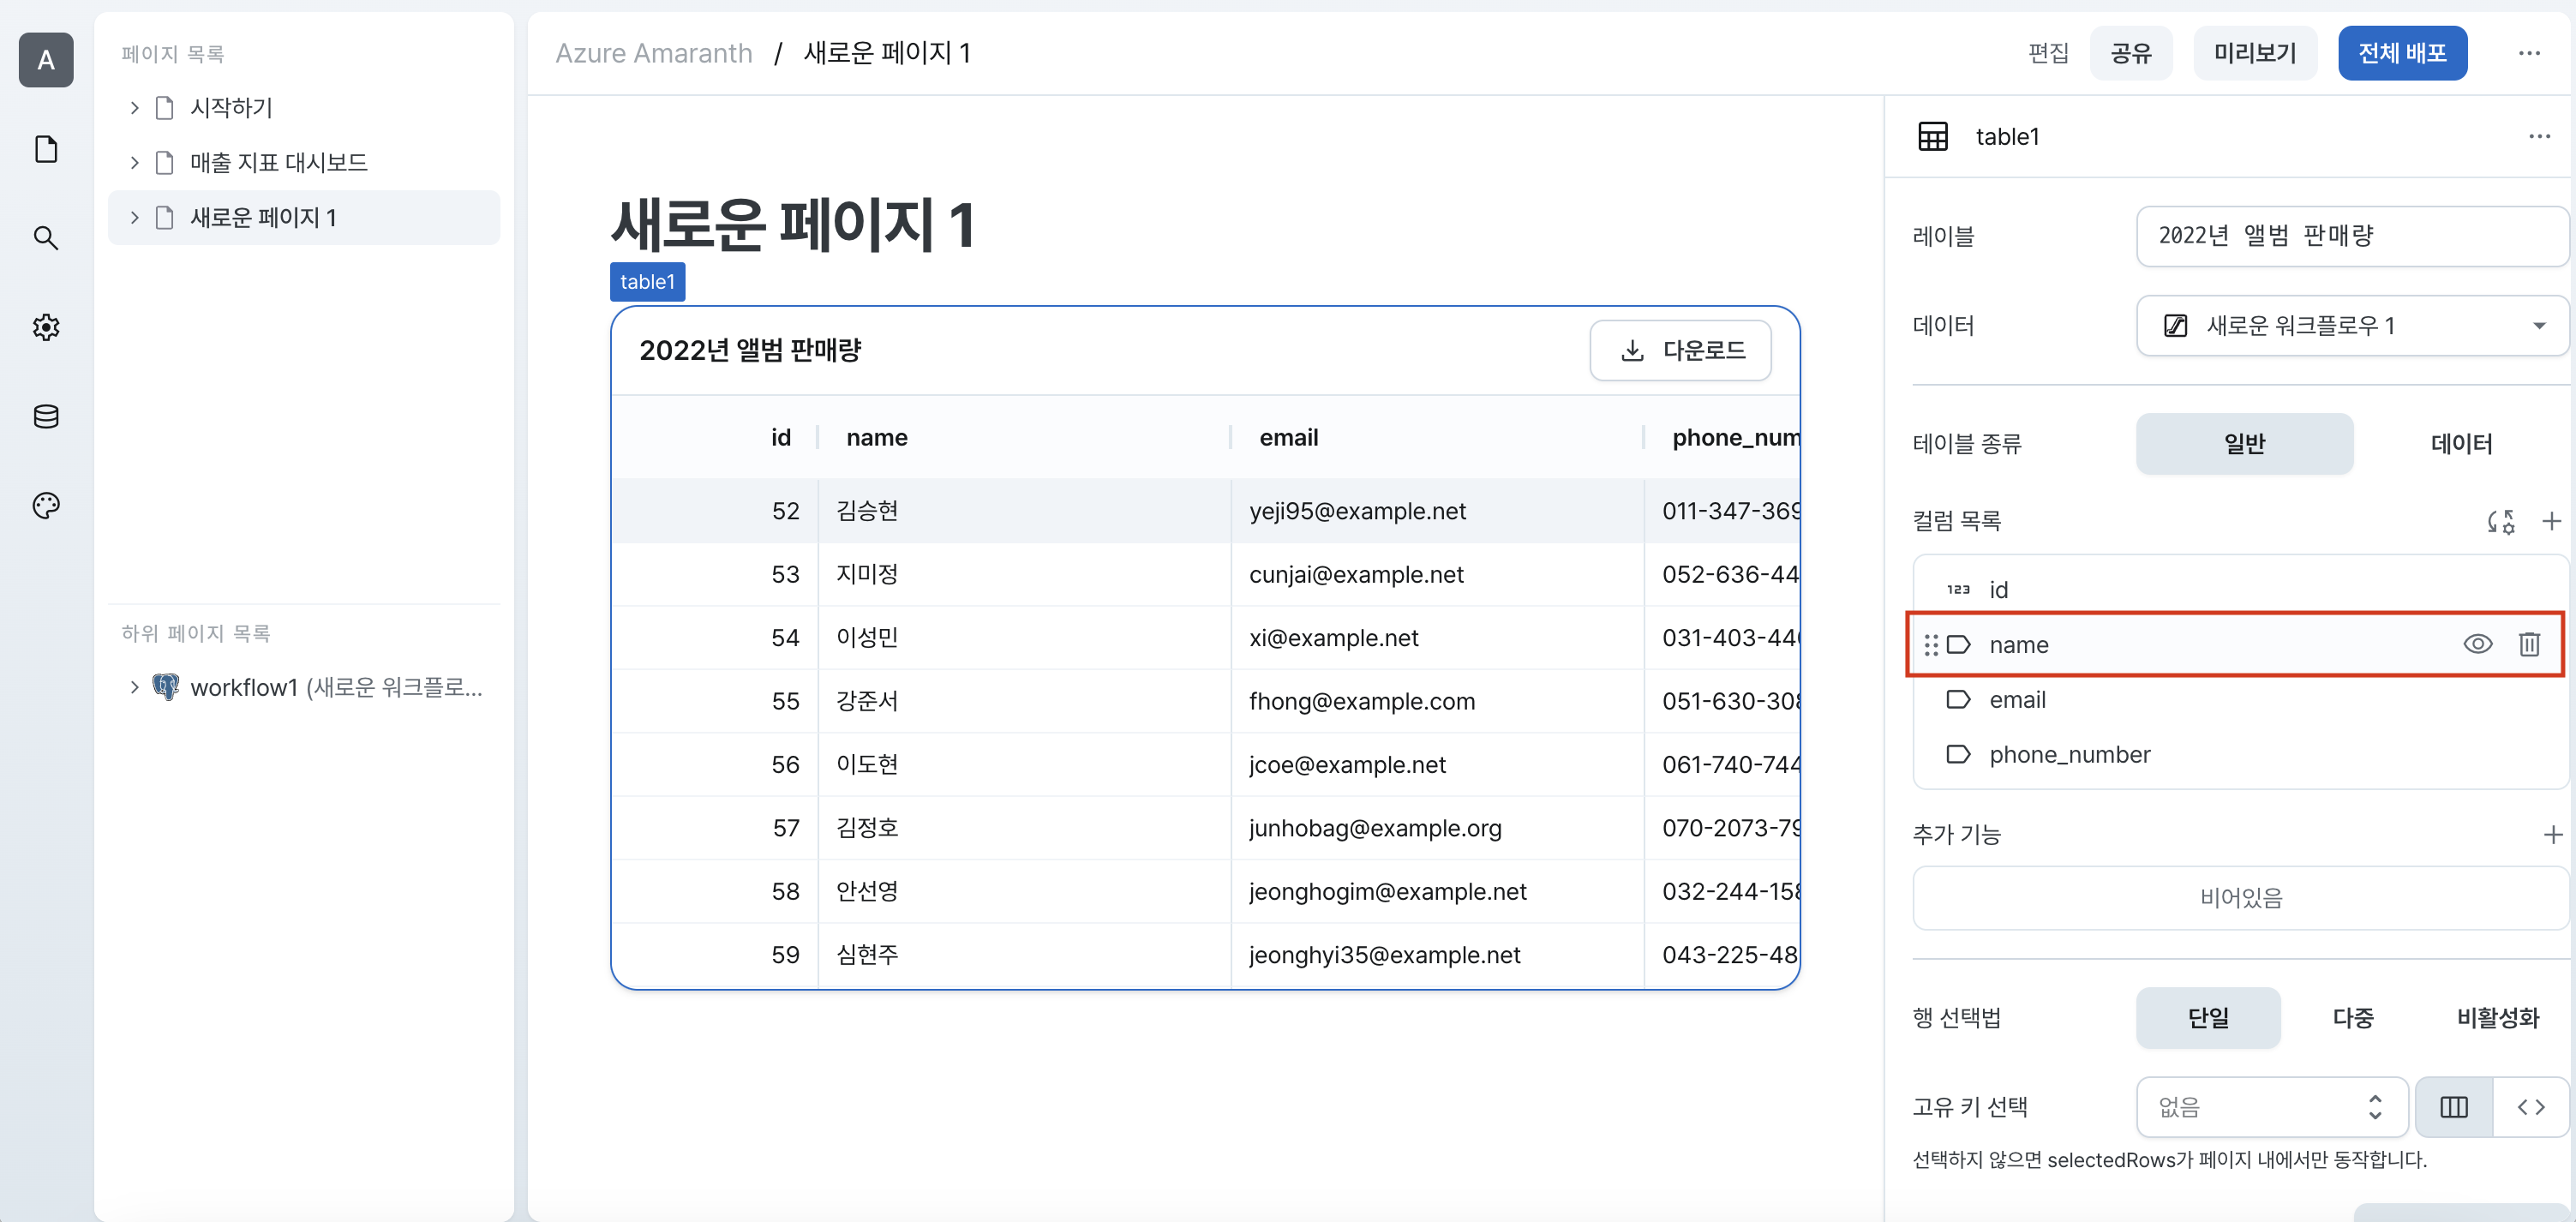2576x1222 pixels.
Task: Click the page icon next to 시작하기
Action: (165, 108)
